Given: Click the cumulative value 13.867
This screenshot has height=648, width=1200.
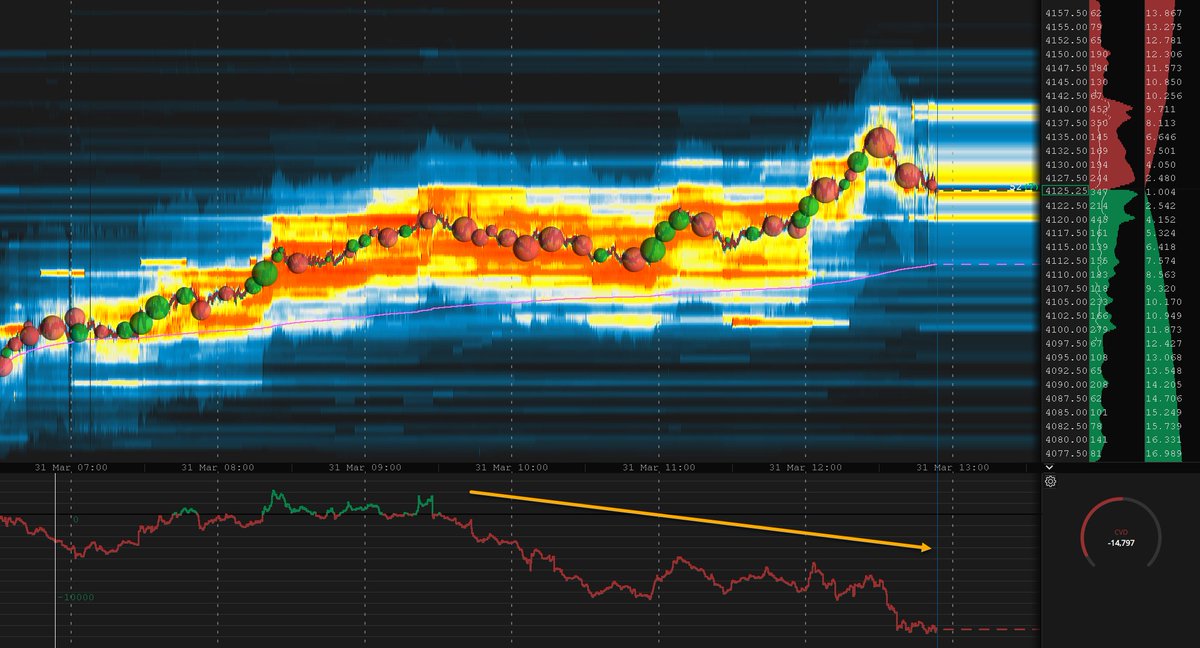Looking at the screenshot, I should [x=1163, y=12].
